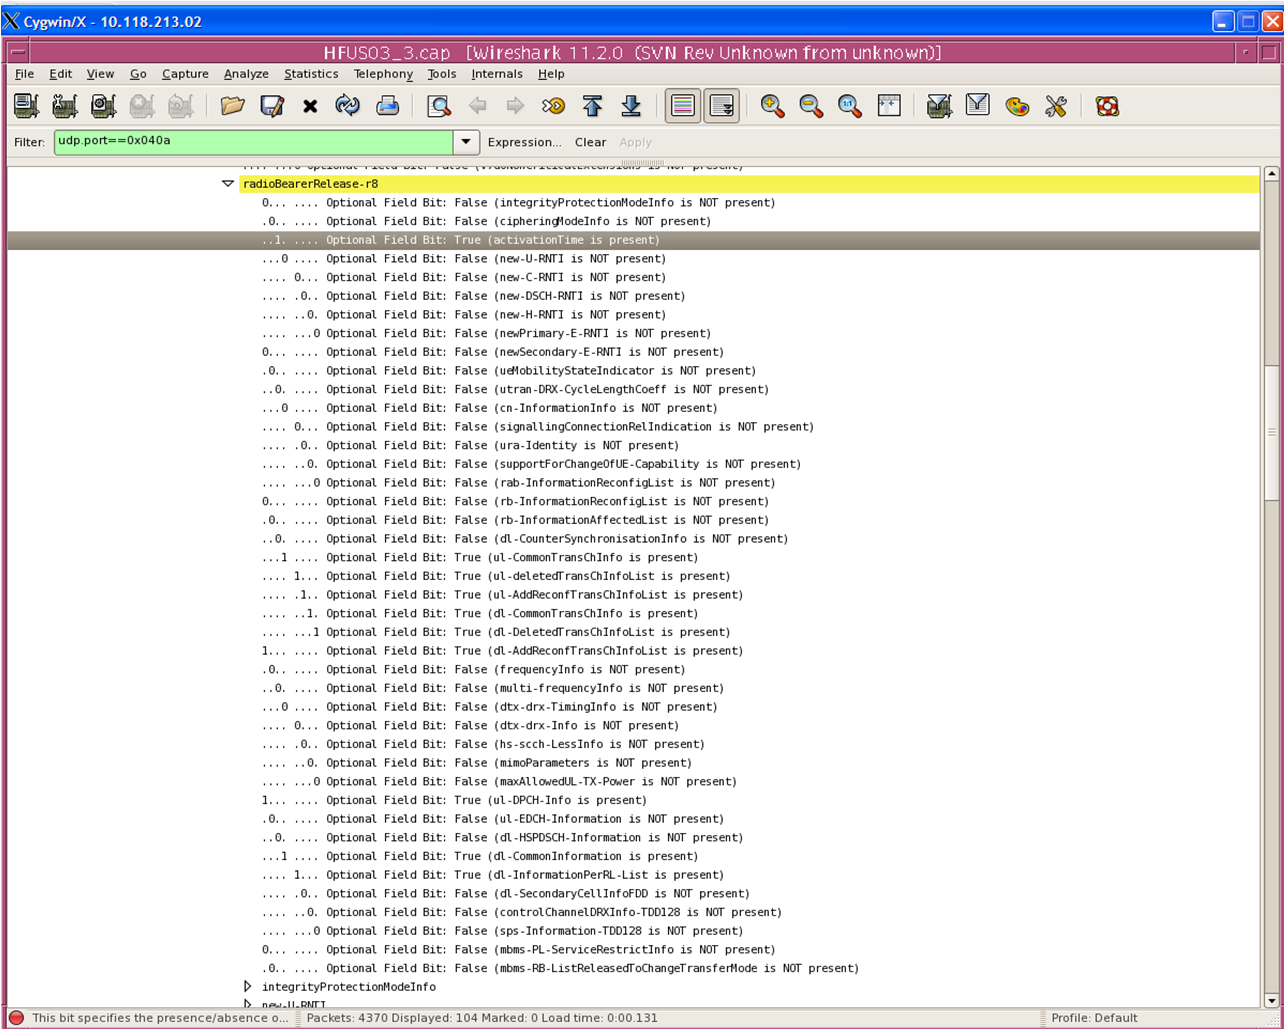The height and width of the screenshot is (1030, 1285).
Task: Print packets with the printer icon
Action: click(x=387, y=106)
